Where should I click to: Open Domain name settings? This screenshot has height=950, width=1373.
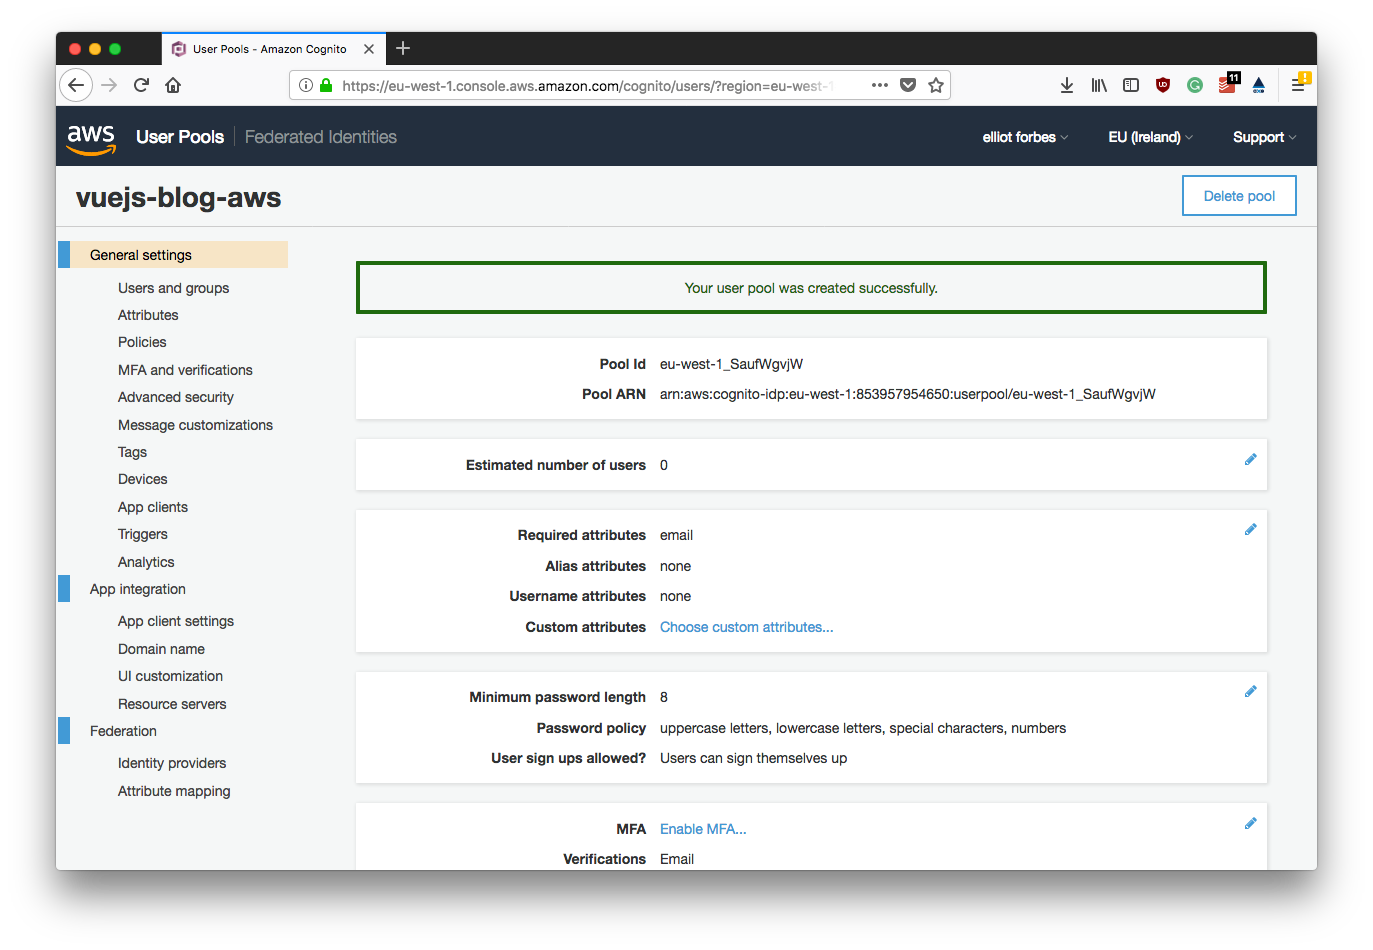(x=161, y=649)
